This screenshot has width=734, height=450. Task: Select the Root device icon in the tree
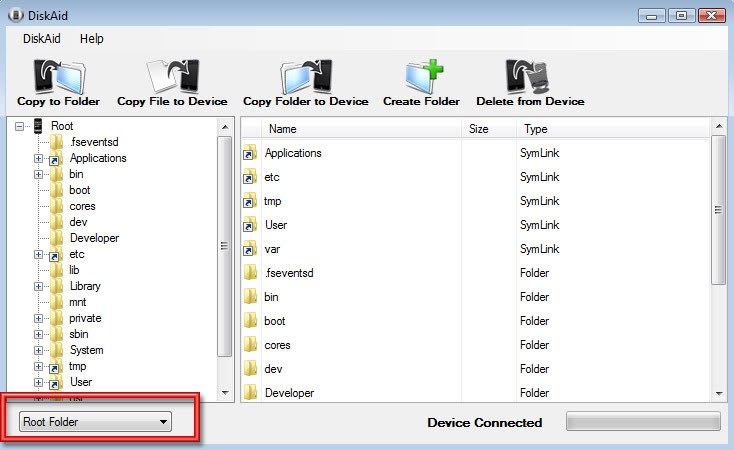[x=38, y=126]
